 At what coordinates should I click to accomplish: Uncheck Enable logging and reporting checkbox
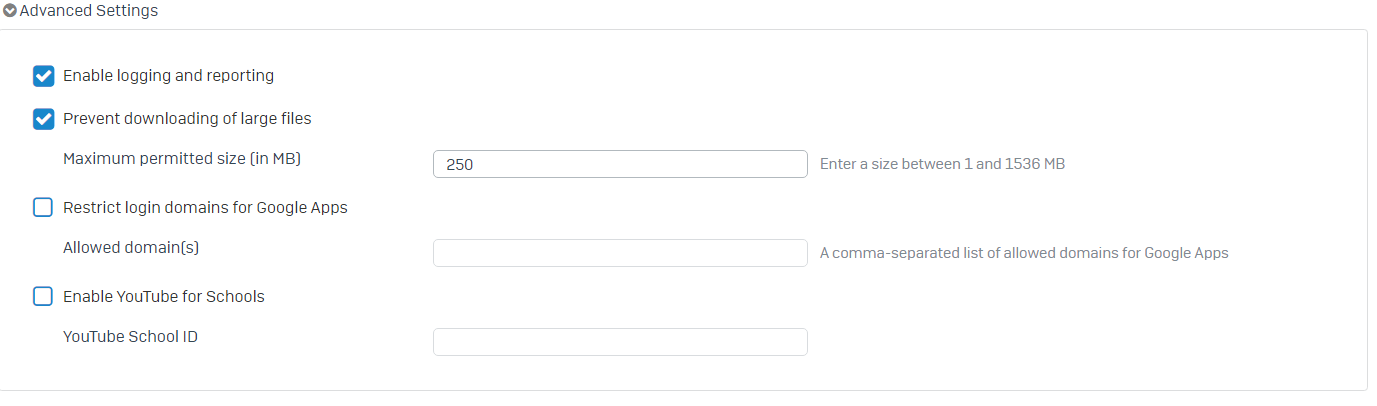coord(43,76)
